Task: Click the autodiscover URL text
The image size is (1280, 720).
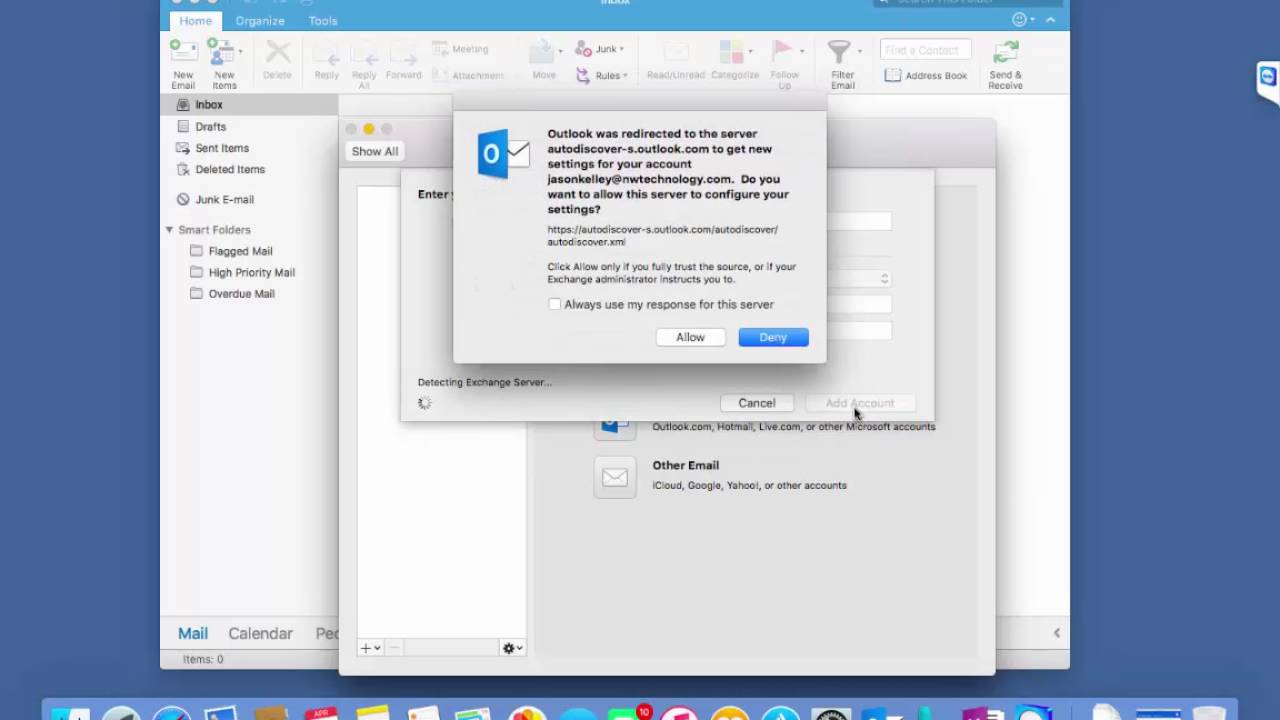Action: coord(662,236)
